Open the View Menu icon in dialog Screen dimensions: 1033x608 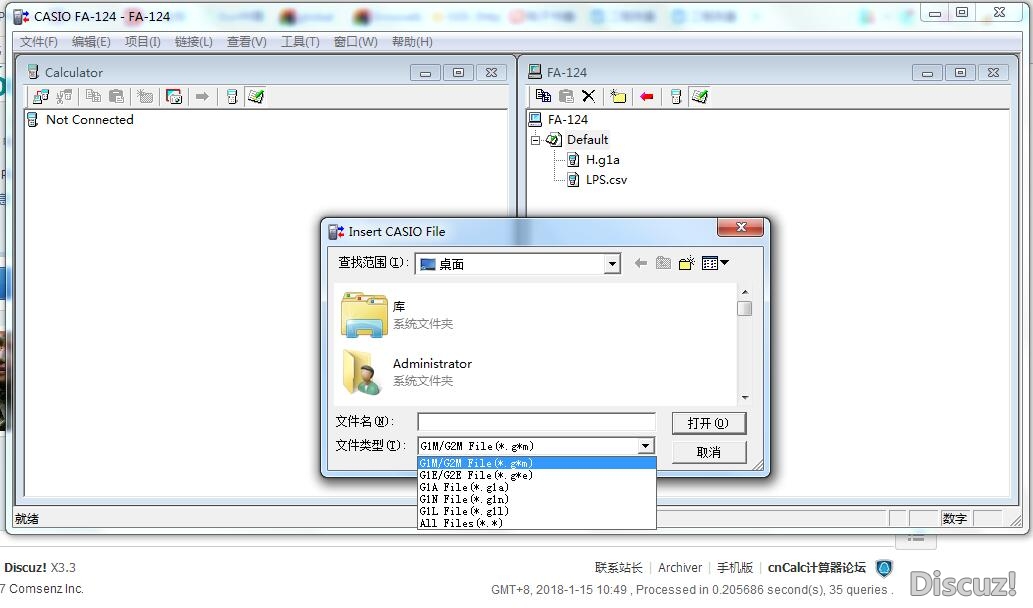(x=715, y=263)
